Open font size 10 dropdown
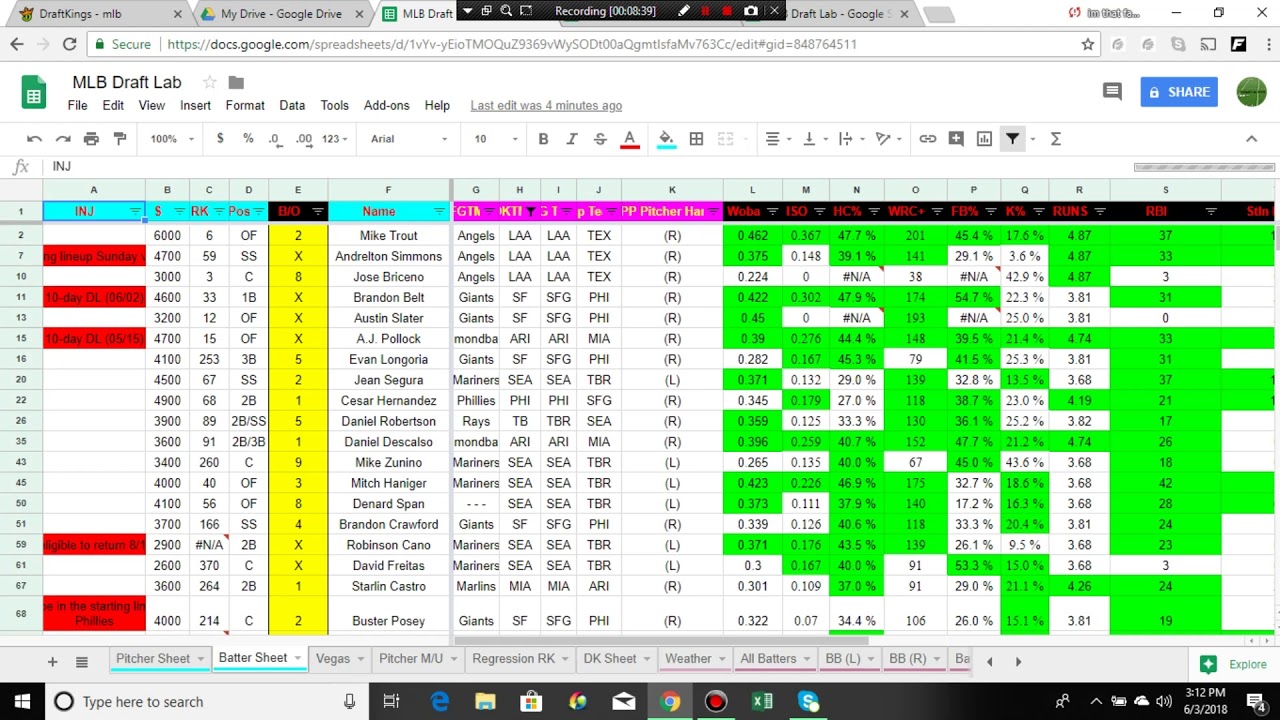The width and height of the screenshot is (1280, 720). coord(495,139)
